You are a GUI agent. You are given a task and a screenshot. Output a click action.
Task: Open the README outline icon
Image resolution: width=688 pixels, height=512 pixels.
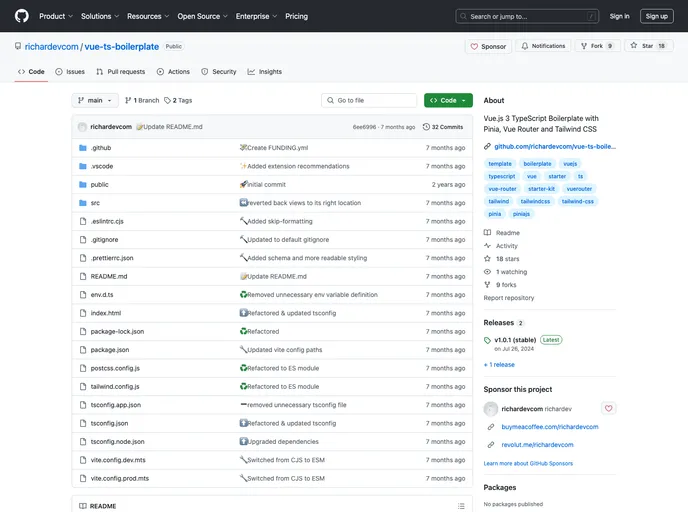[461, 506]
